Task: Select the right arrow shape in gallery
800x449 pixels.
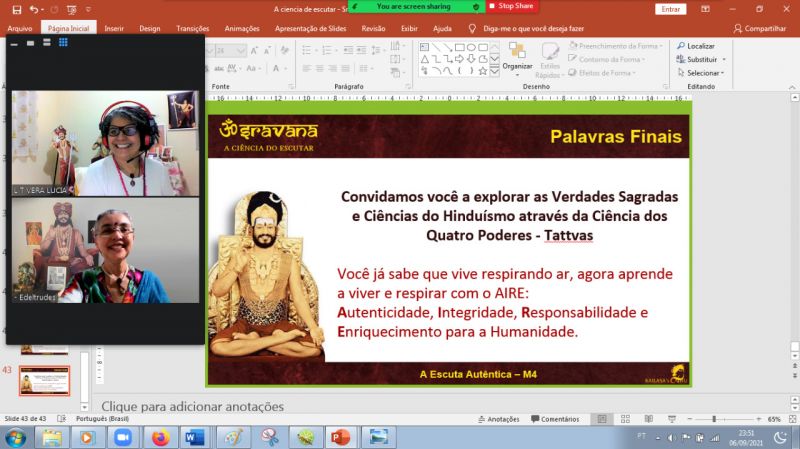Action: click(x=459, y=59)
